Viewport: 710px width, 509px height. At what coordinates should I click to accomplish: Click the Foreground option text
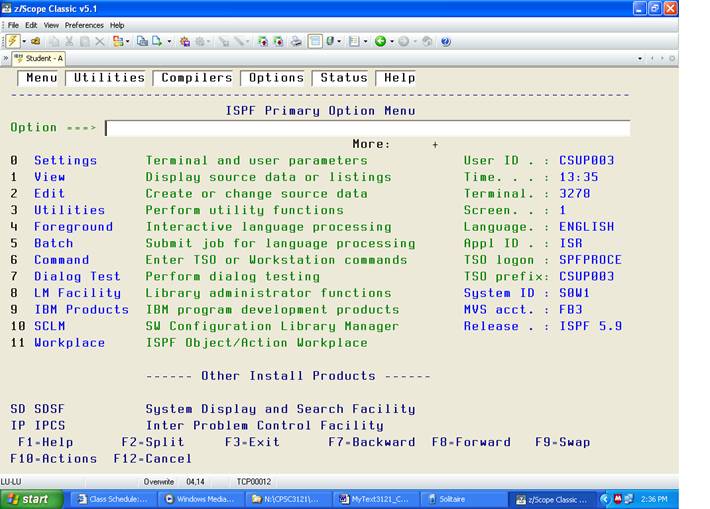73,226
